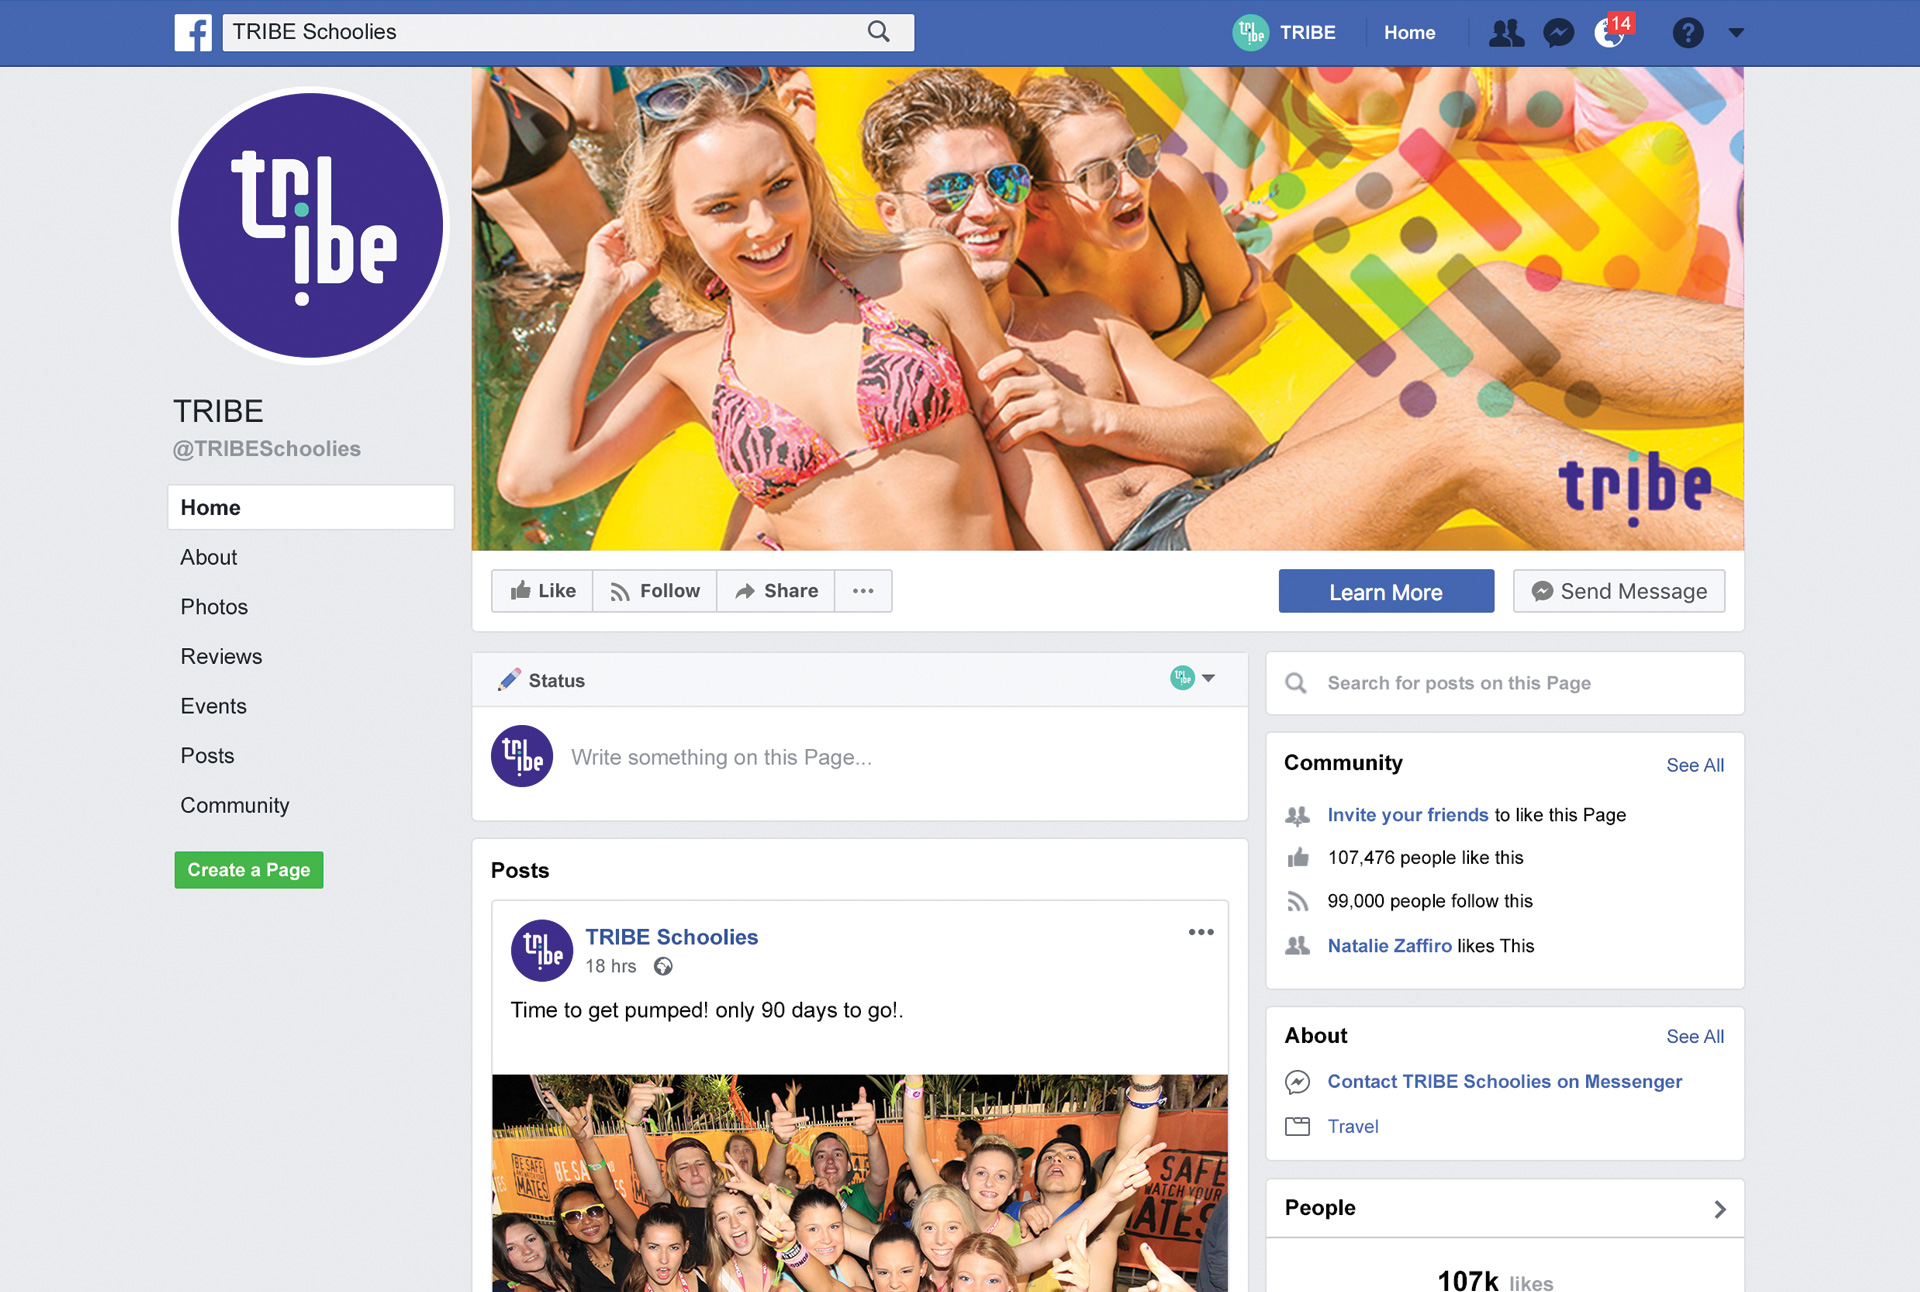Click tribe avatar beside status composer
Screen dimensions: 1920x1292
pyautogui.click(x=522, y=756)
